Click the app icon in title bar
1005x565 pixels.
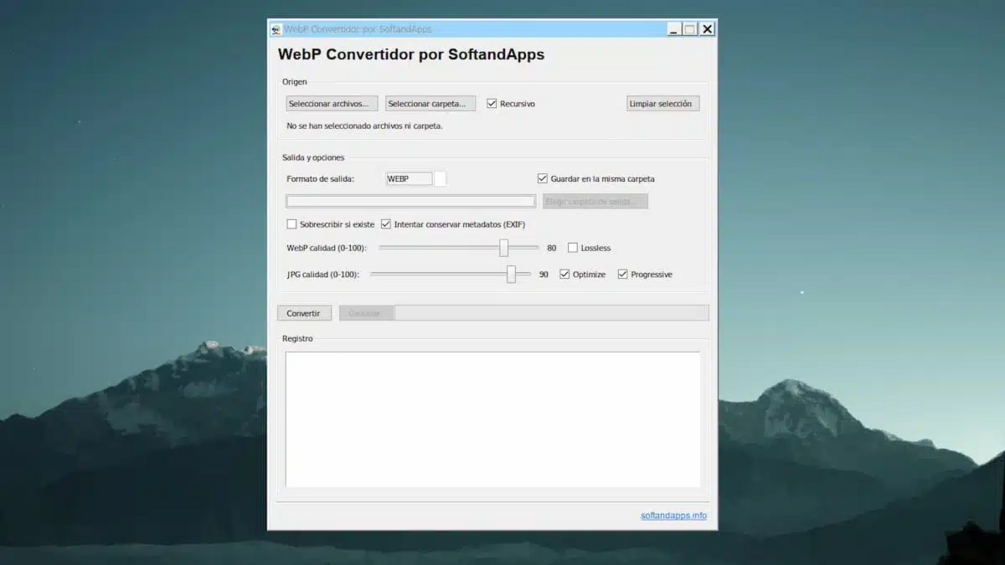click(276, 29)
